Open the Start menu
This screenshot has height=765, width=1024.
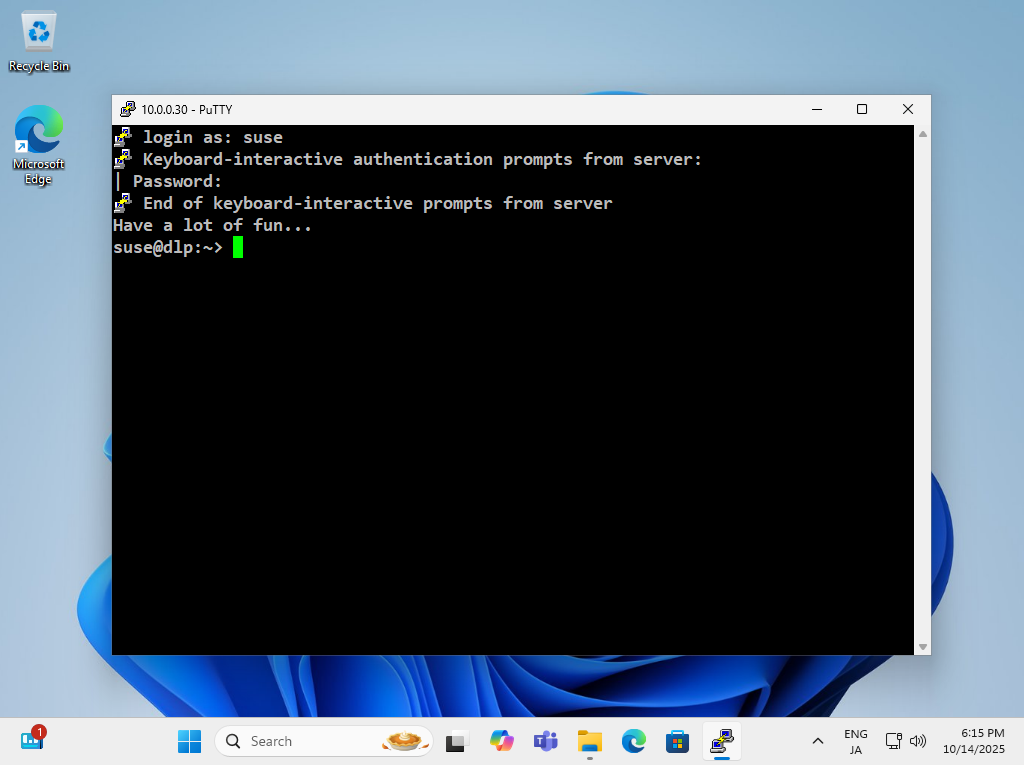189,741
